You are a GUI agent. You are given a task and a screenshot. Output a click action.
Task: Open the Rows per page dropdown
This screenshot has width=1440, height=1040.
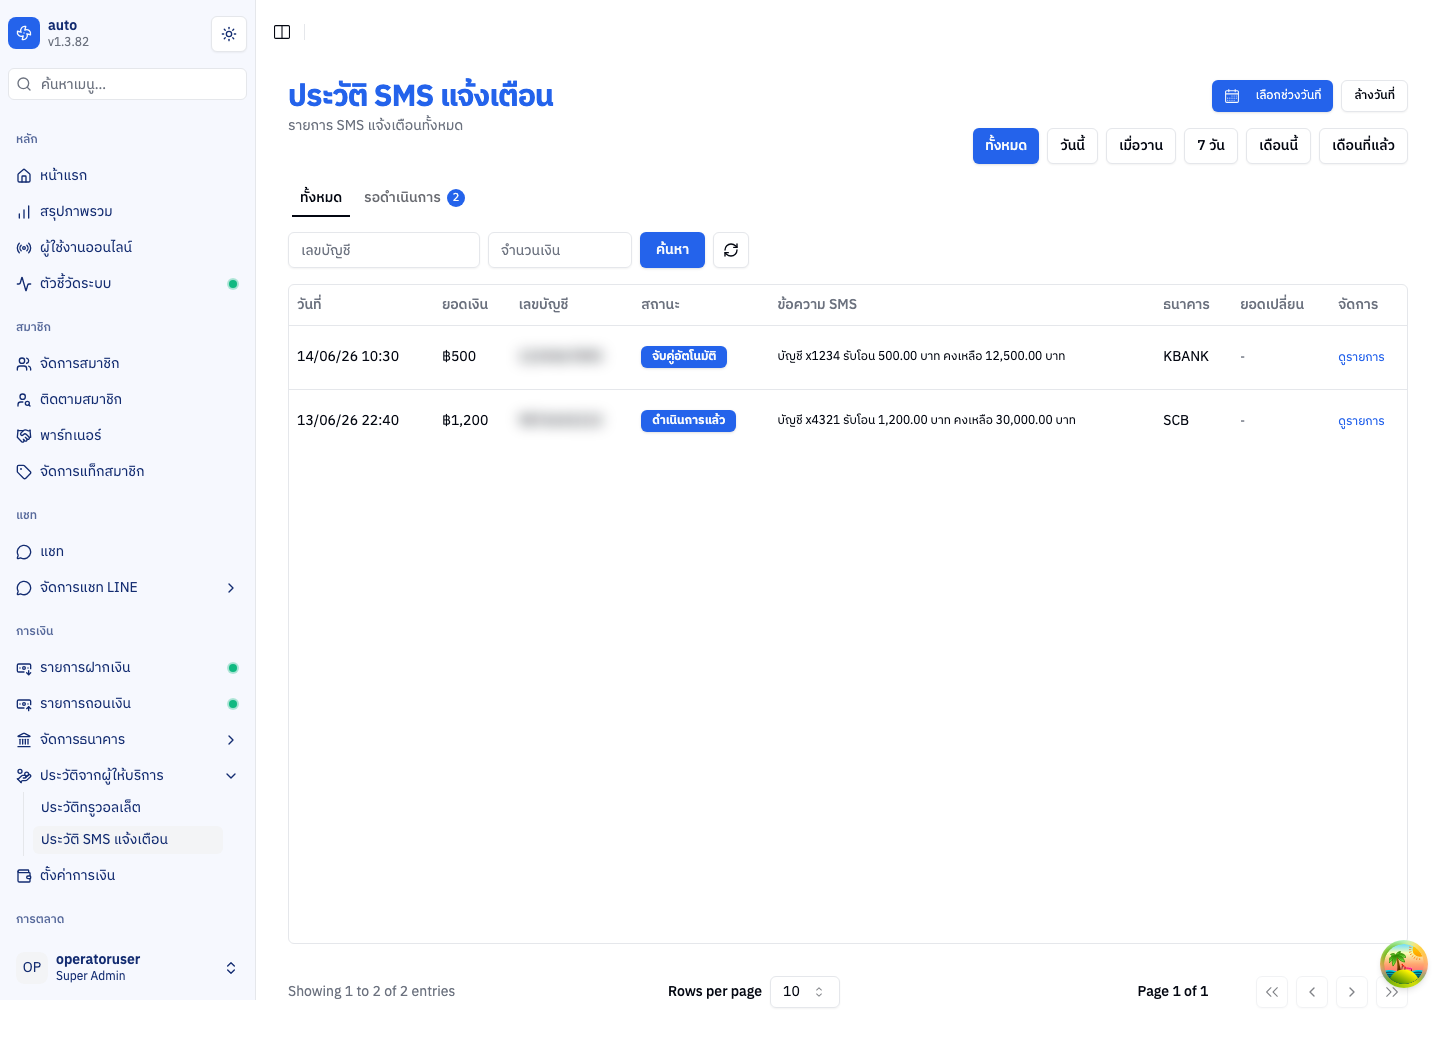coord(805,992)
